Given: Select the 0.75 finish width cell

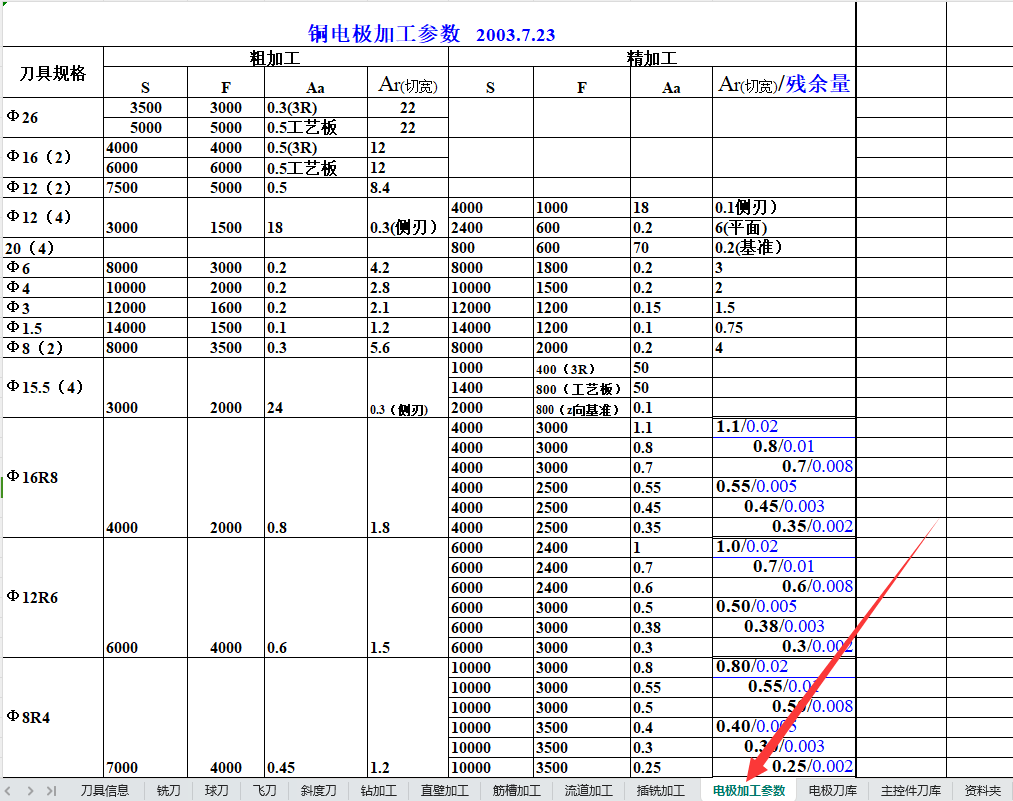Looking at the screenshot, I should point(784,328).
